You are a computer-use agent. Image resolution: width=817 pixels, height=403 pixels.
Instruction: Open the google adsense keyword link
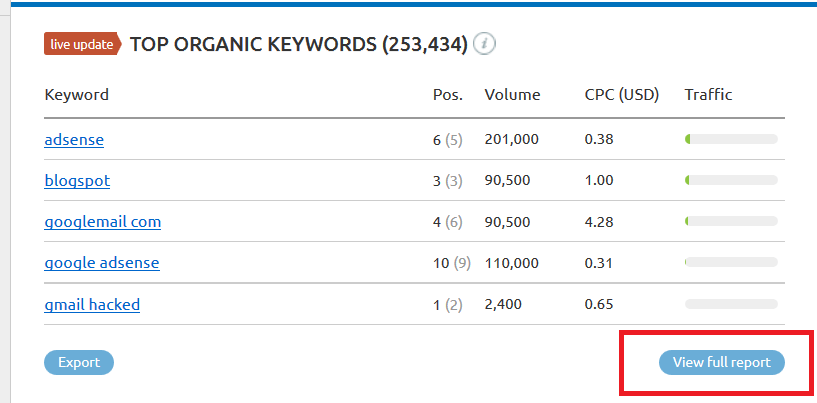point(102,263)
